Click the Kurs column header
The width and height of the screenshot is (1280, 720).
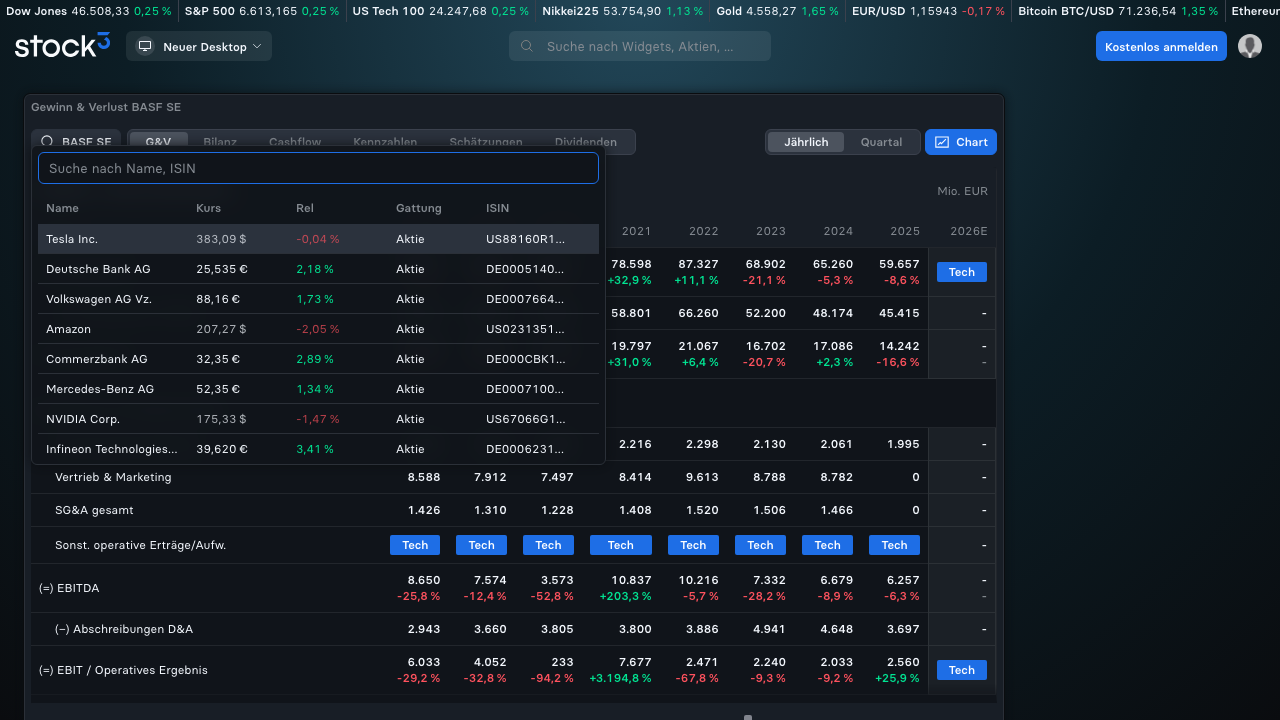209,208
